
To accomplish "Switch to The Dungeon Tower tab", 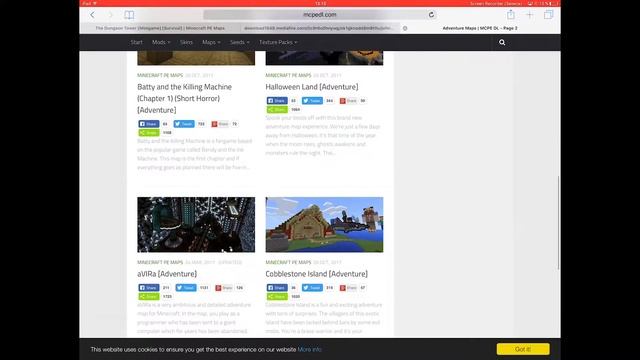I will click(x=160, y=28).
